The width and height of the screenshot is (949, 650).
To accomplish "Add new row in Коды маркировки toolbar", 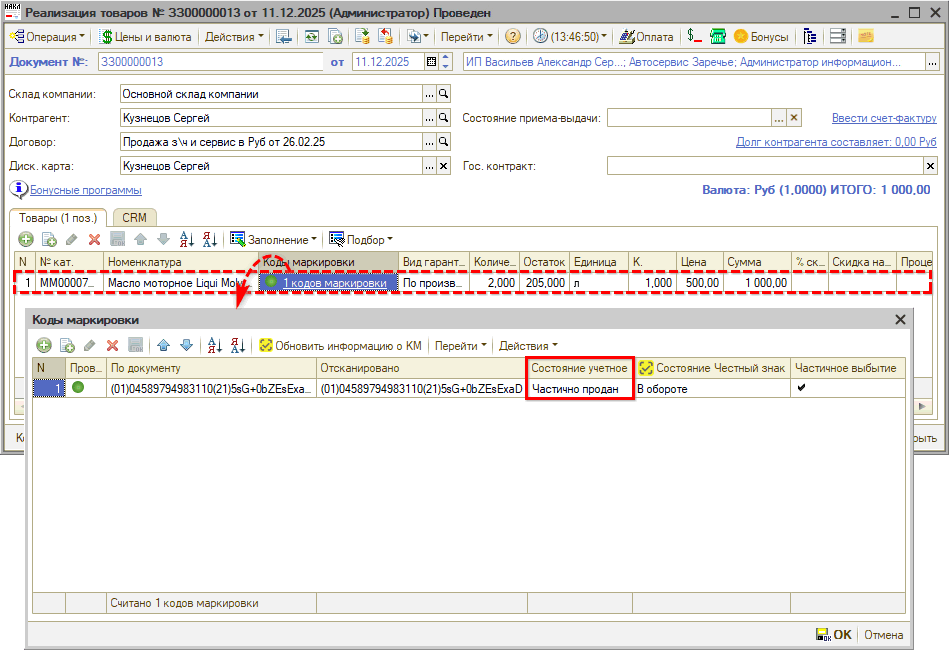I will [44, 345].
